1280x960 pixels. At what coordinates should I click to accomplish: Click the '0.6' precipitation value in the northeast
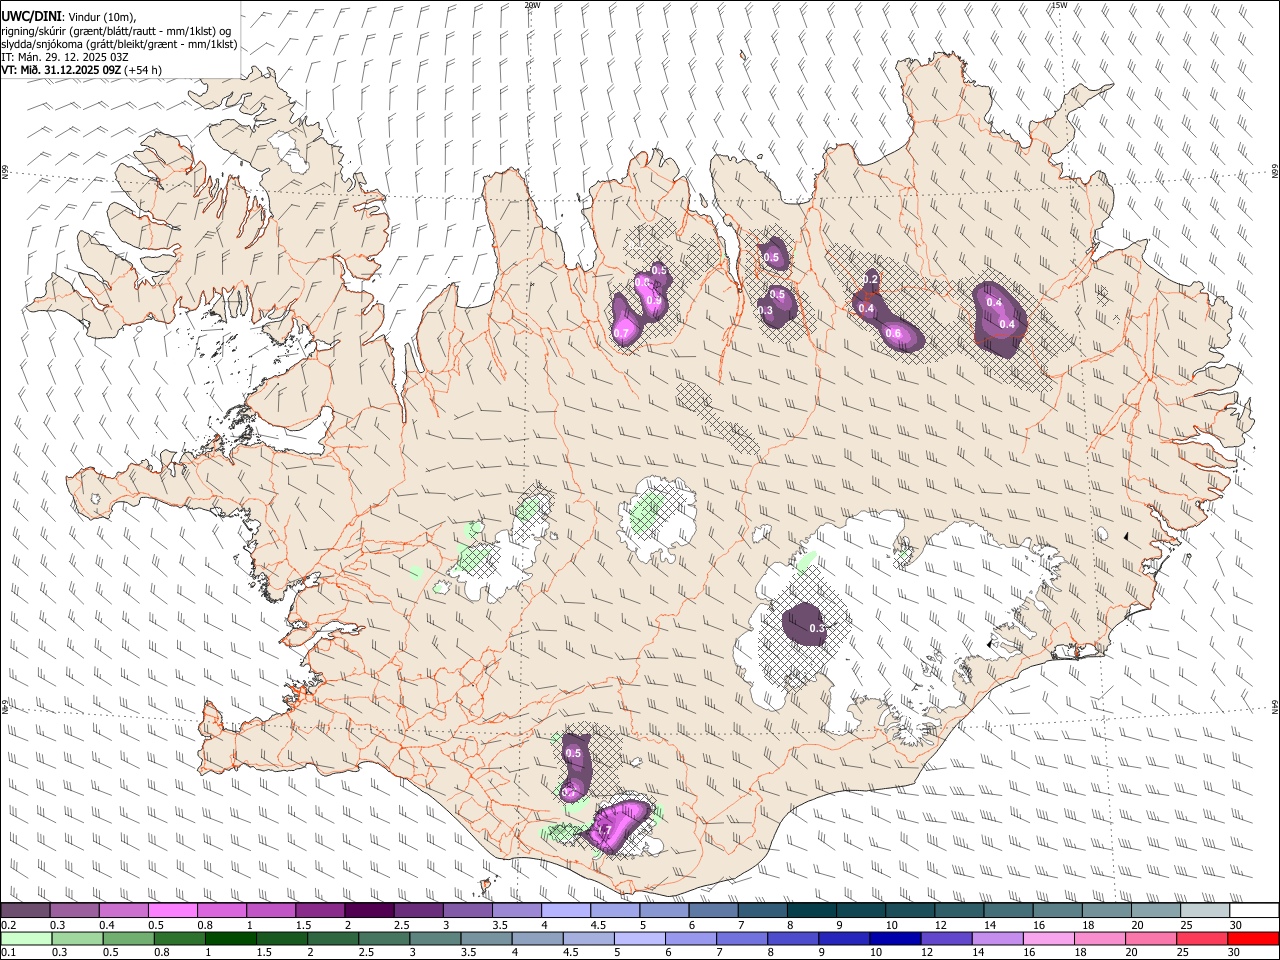pyautogui.click(x=894, y=333)
